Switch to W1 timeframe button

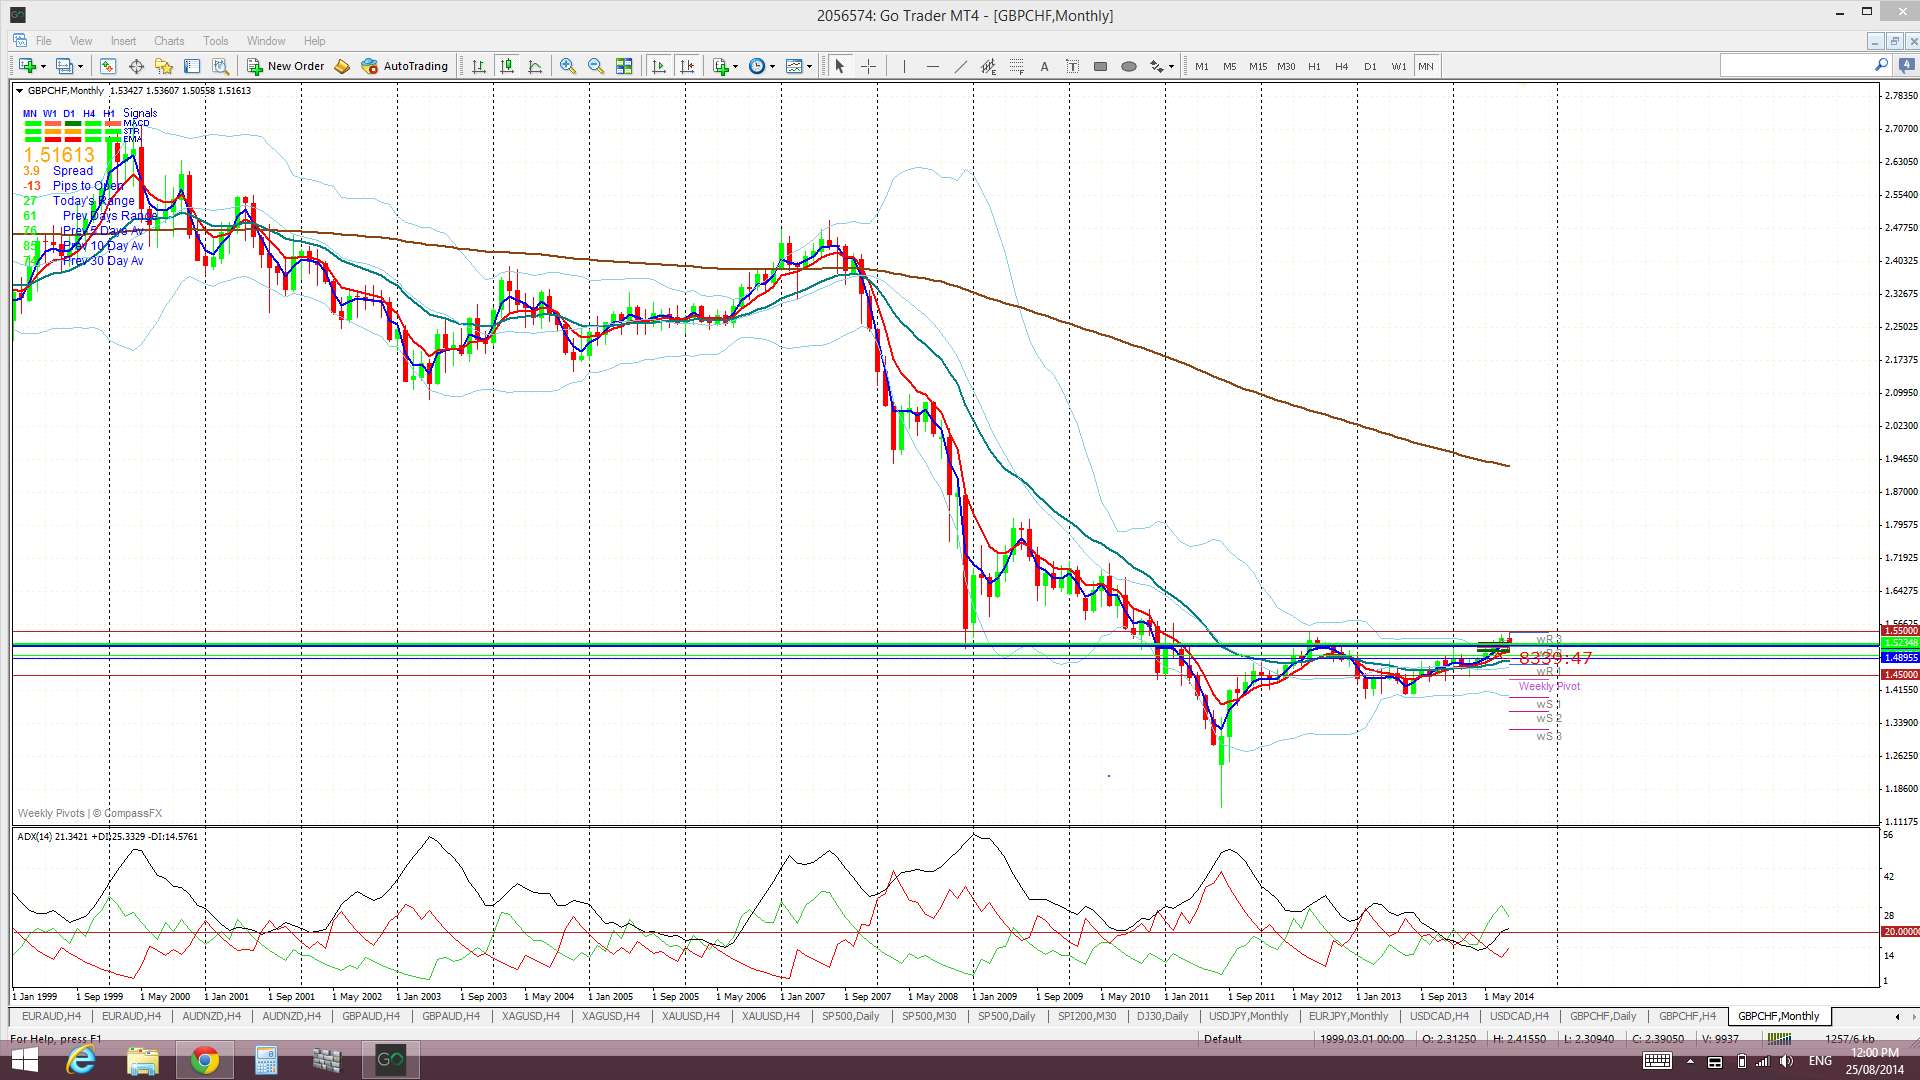pos(1398,66)
